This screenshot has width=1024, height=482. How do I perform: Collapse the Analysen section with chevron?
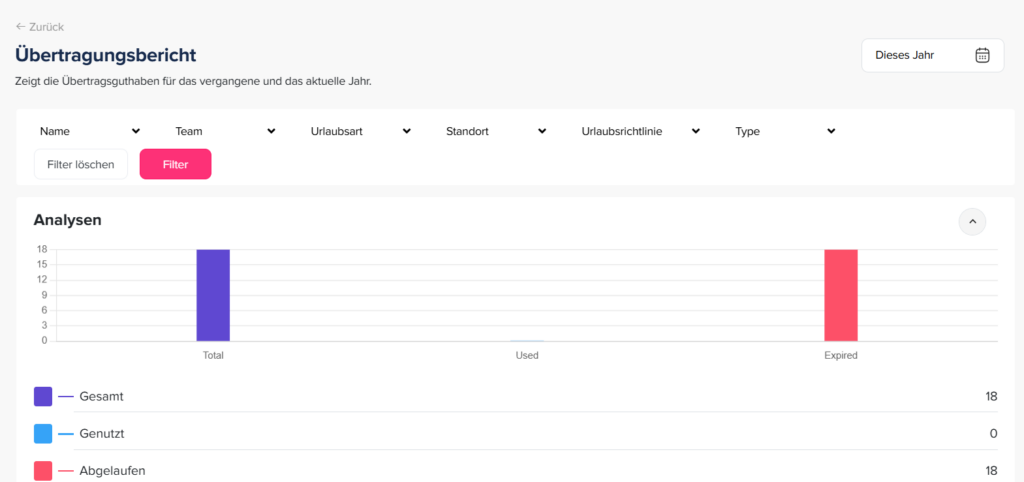click(x=972, y=221)
